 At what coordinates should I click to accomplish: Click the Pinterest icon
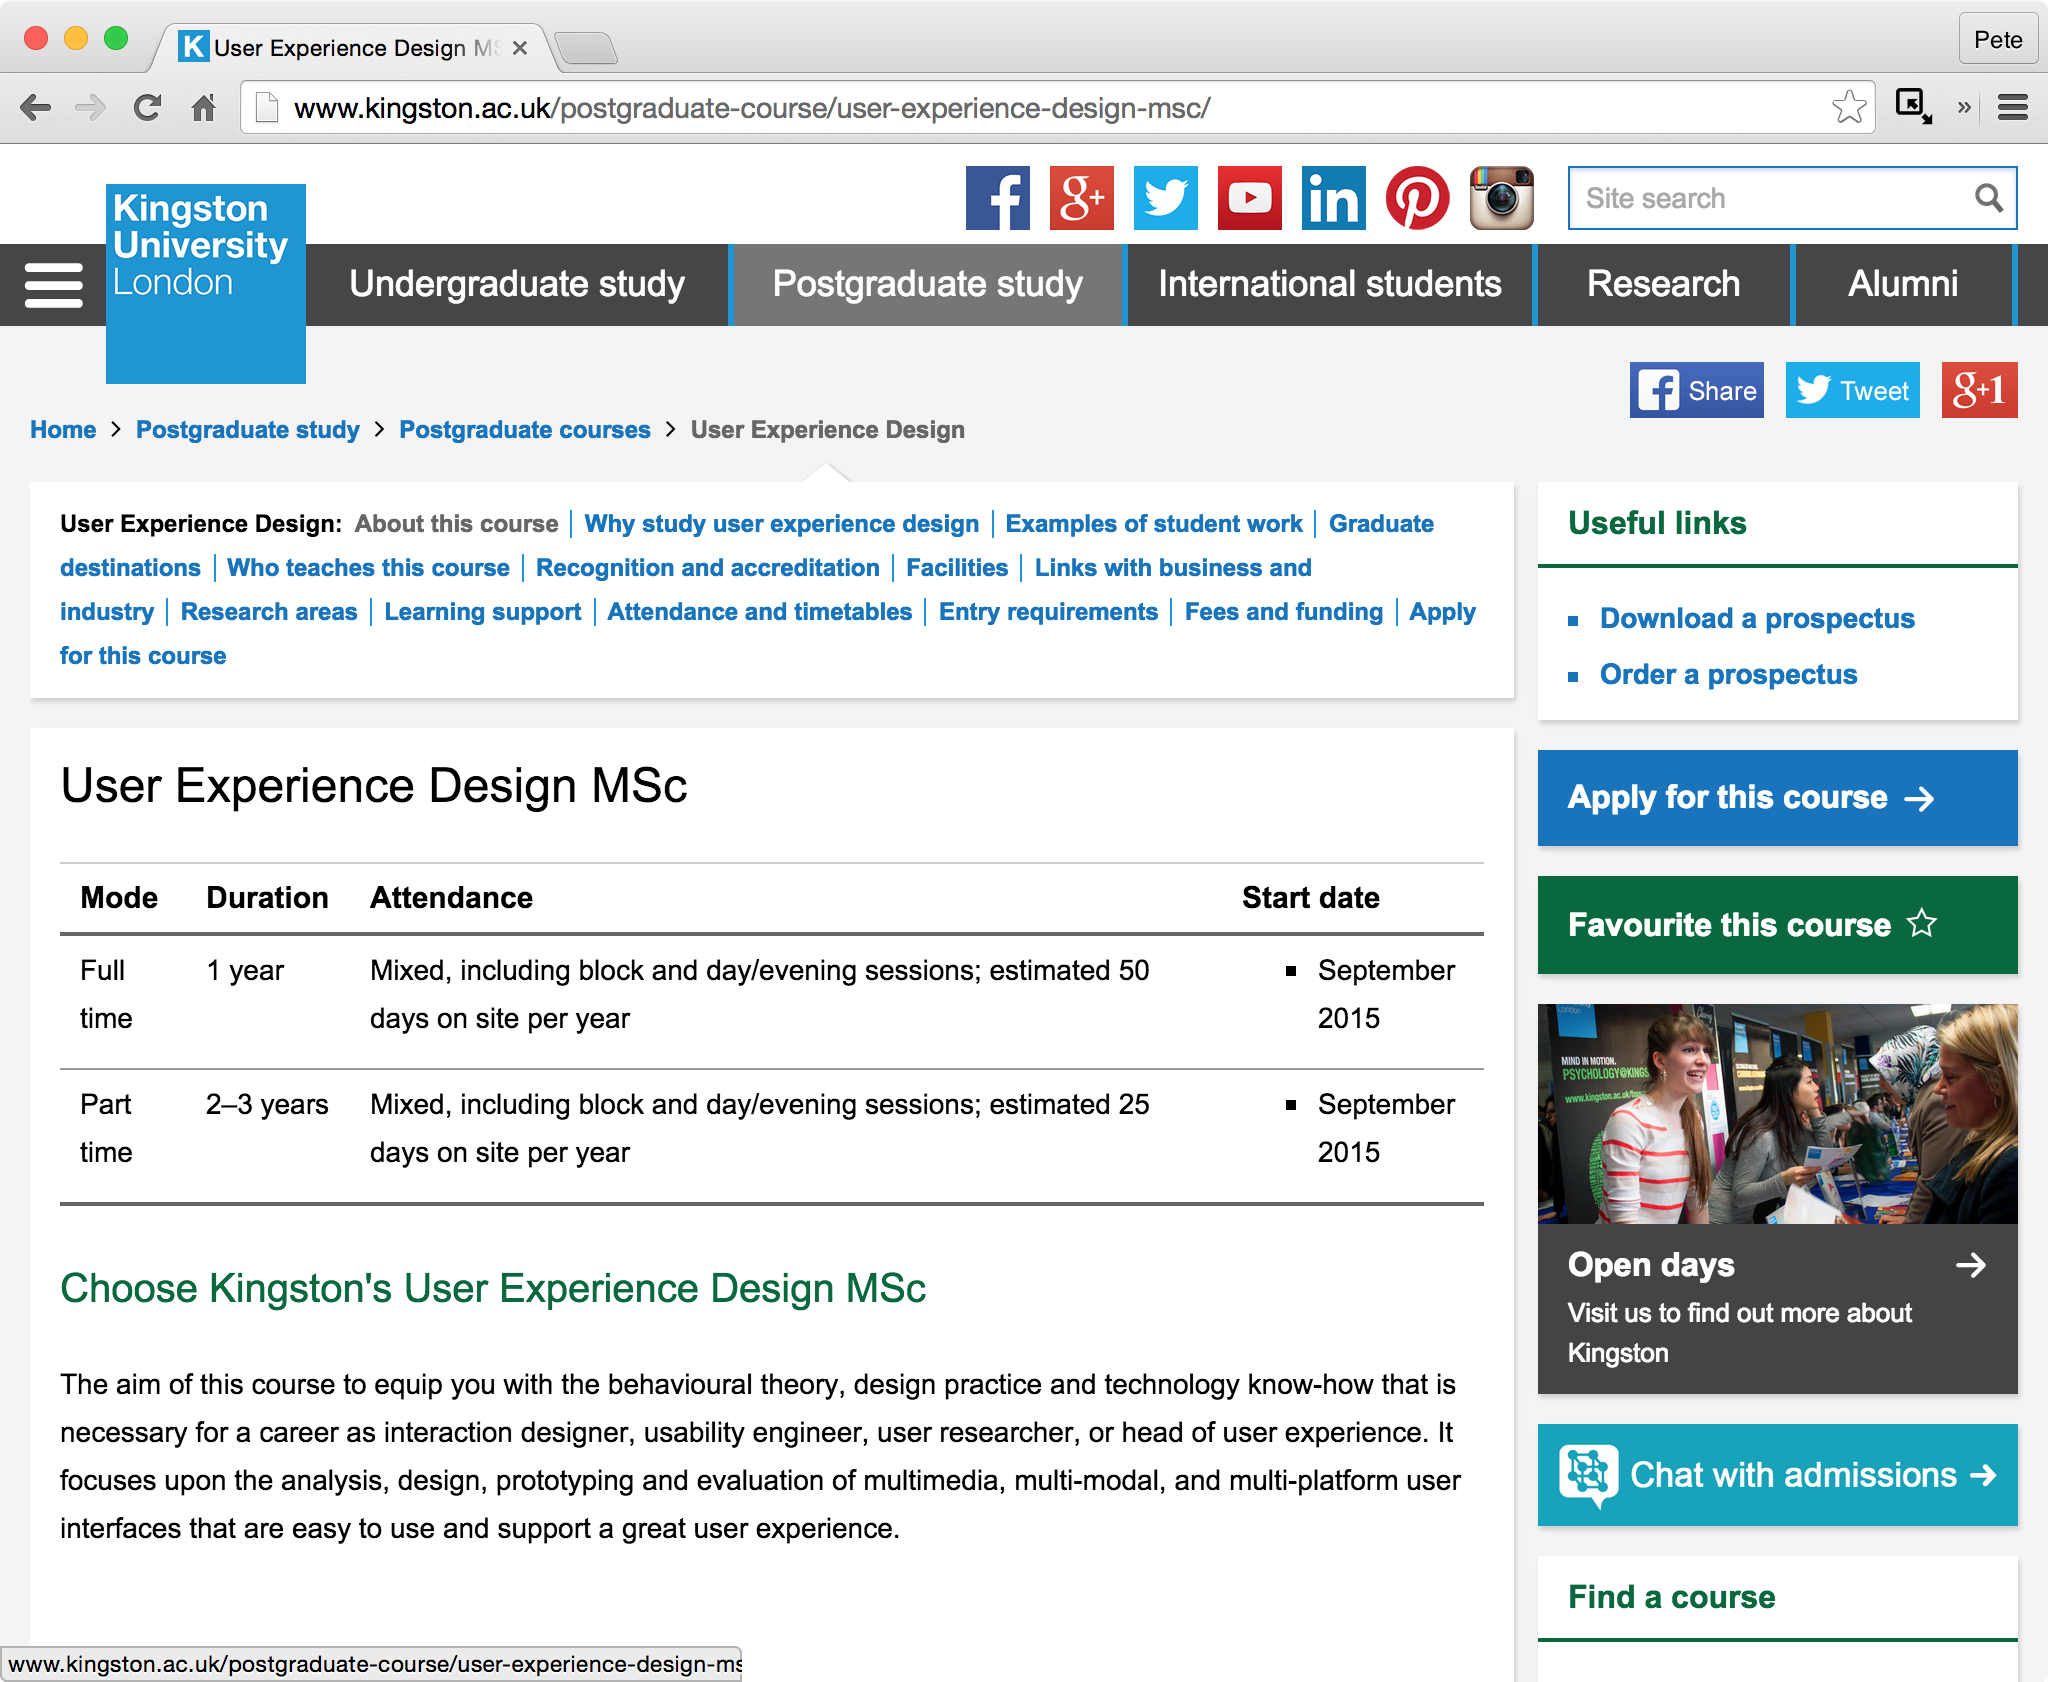[1418, 198]
